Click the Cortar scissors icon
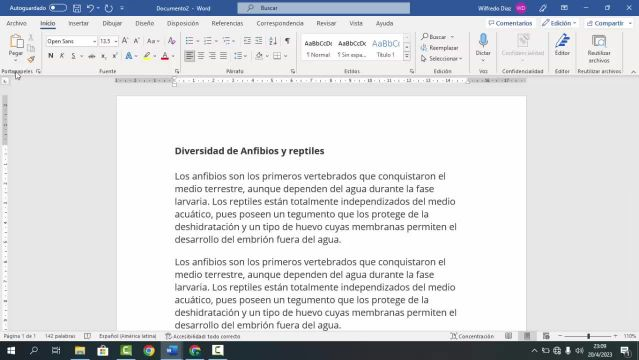The width and height of the screenshot is (639, 360). click(x=31, y=38)
